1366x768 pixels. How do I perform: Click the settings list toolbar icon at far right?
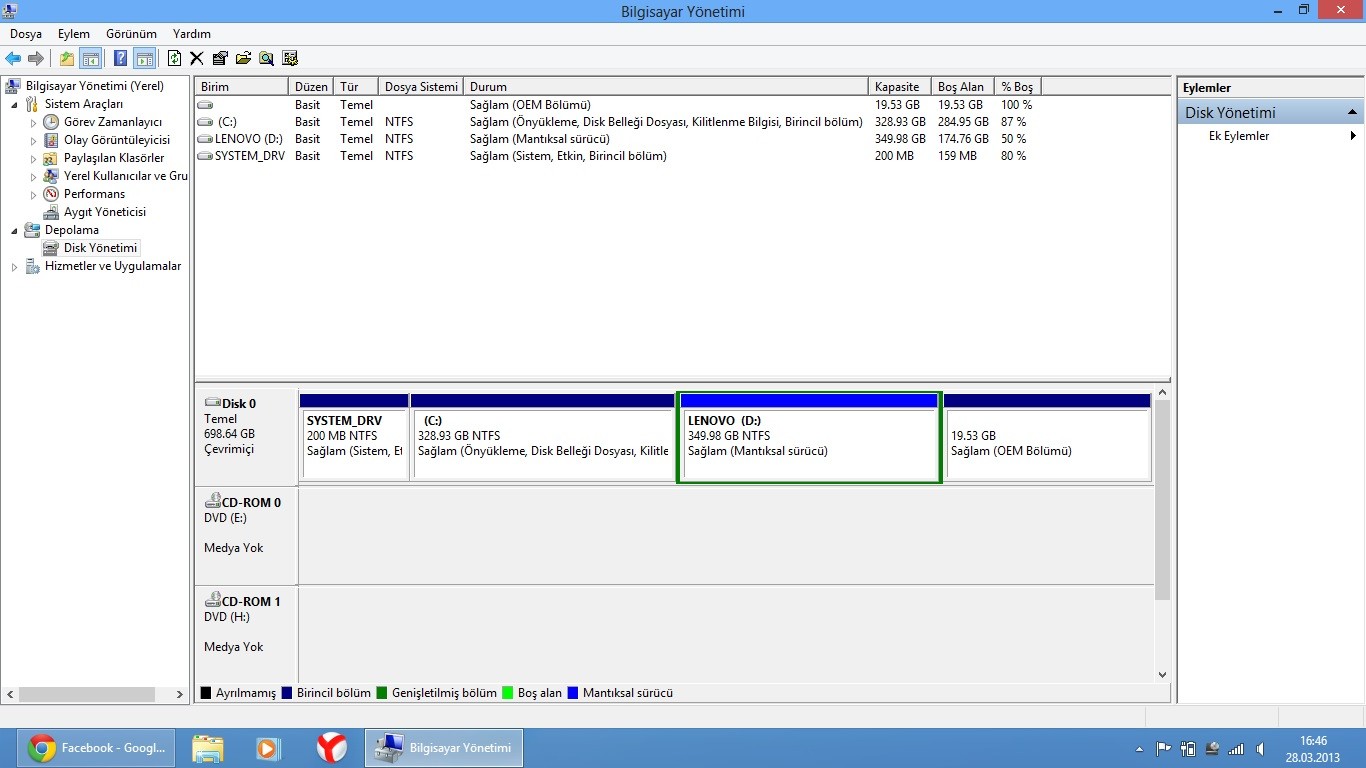[x=290, y=58]
